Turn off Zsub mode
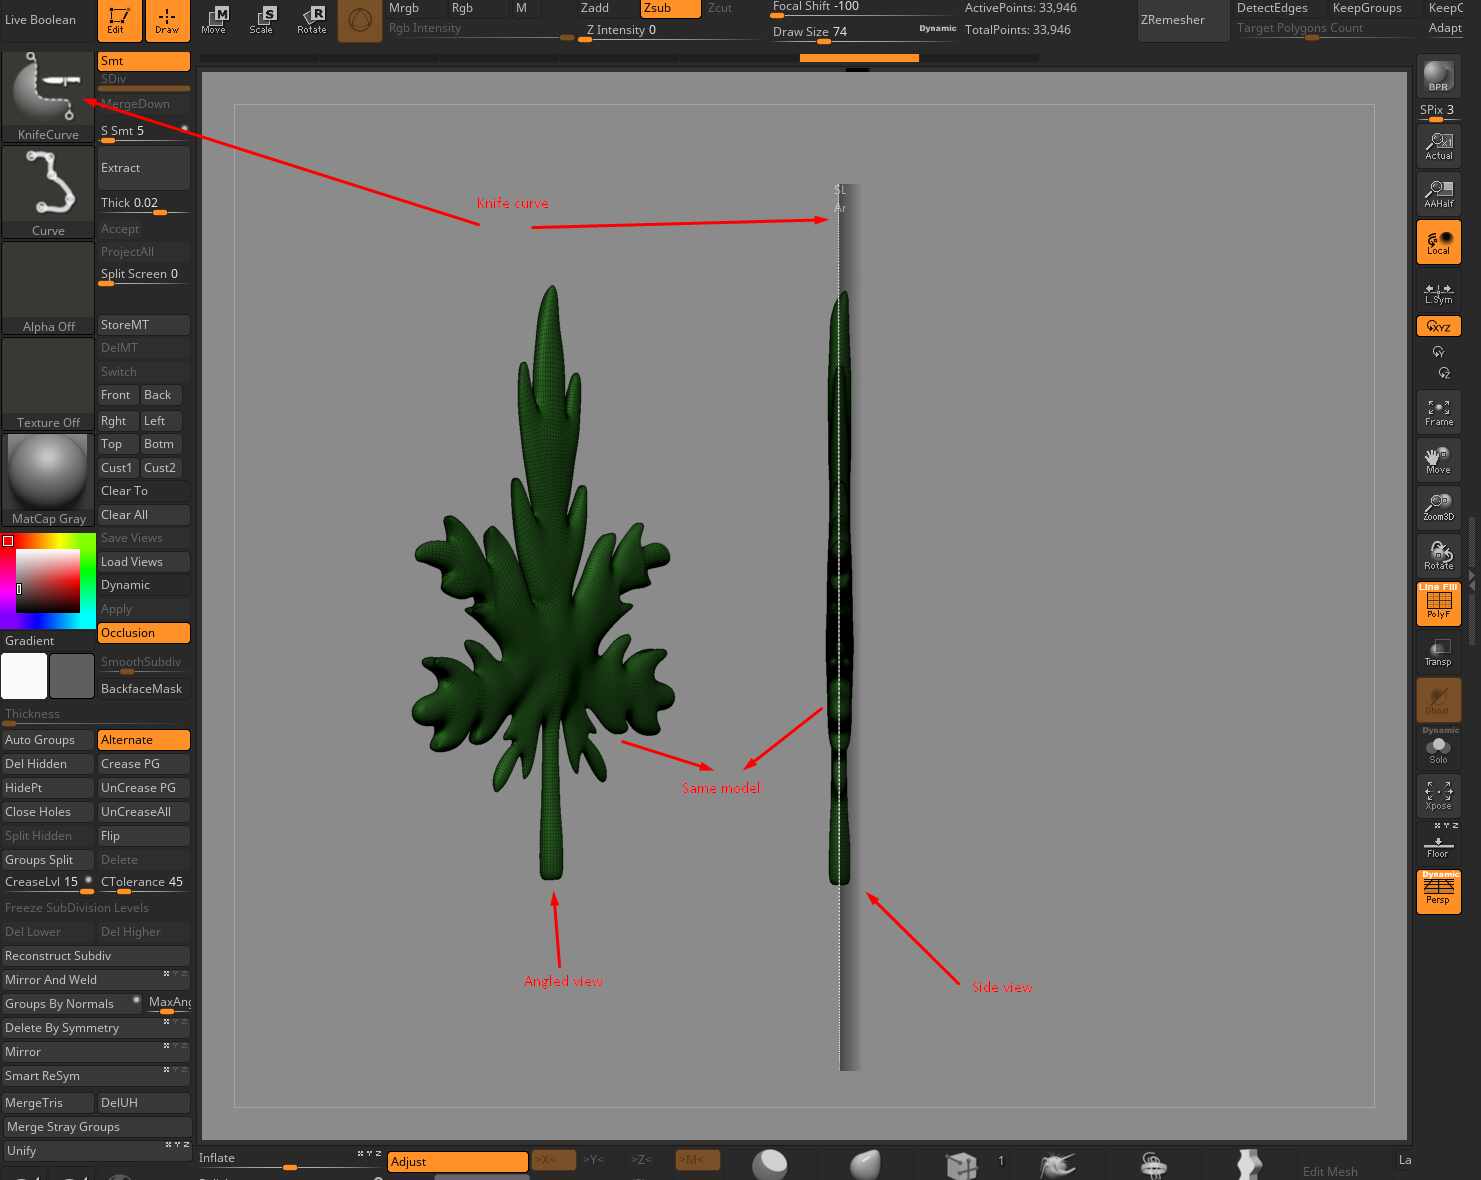 point(669,8)
